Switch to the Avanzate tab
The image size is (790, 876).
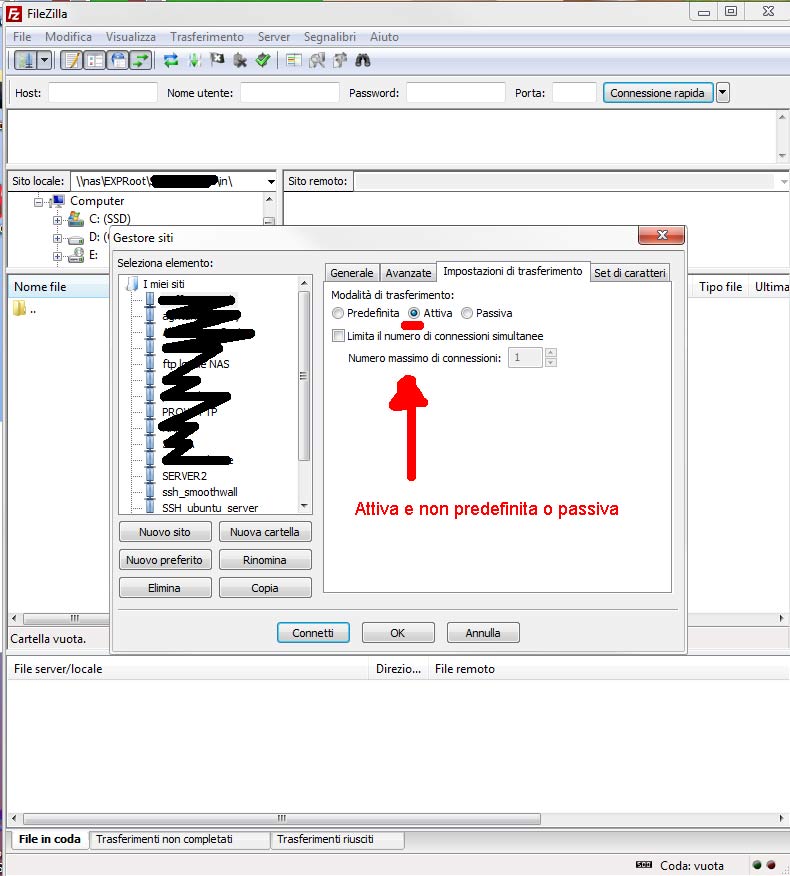[408, 273]
